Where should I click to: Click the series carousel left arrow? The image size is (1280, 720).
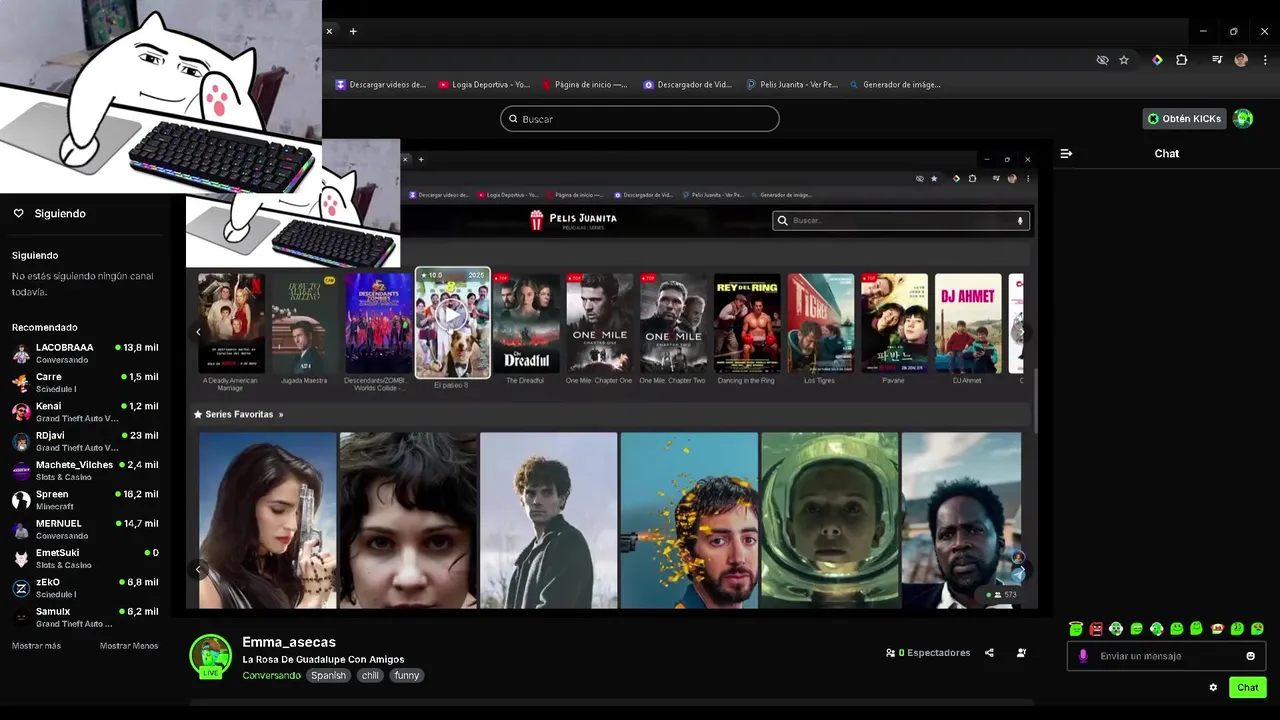(x=198, y=569)
